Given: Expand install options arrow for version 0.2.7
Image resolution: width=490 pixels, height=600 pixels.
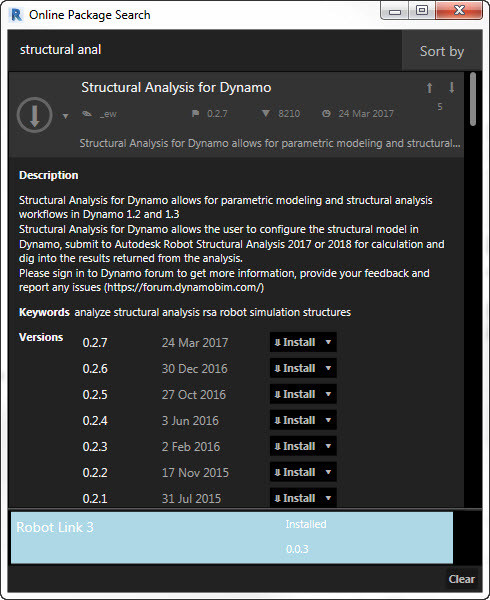Looking at the screenshot, I should (x=328, y=342).
